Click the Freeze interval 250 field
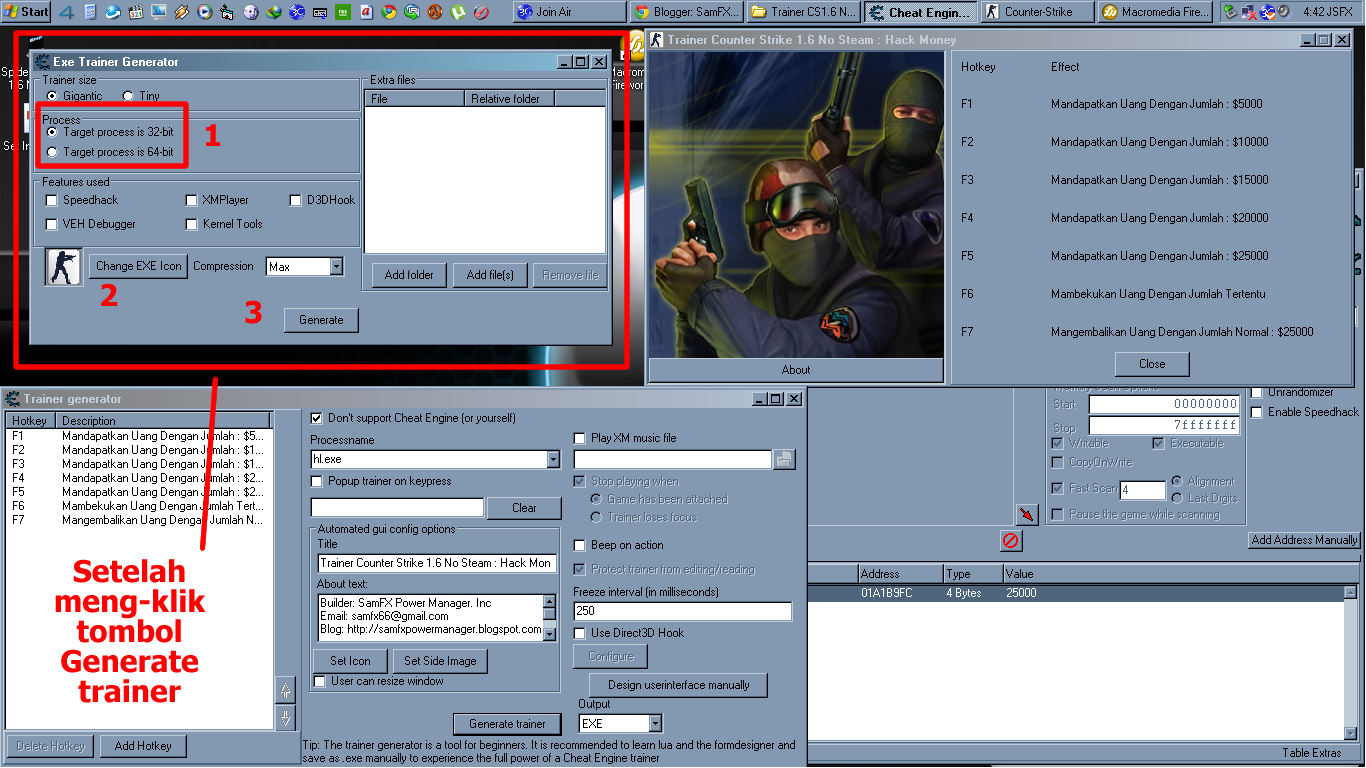 click(682, 611)
